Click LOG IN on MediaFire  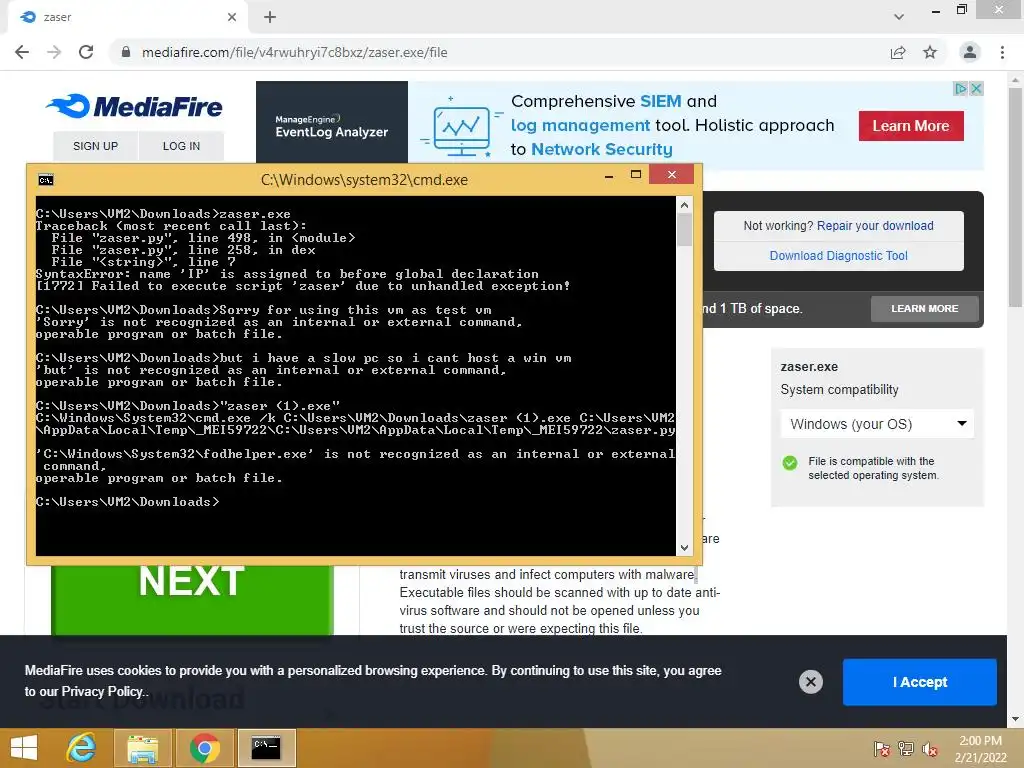pos(181,146)
